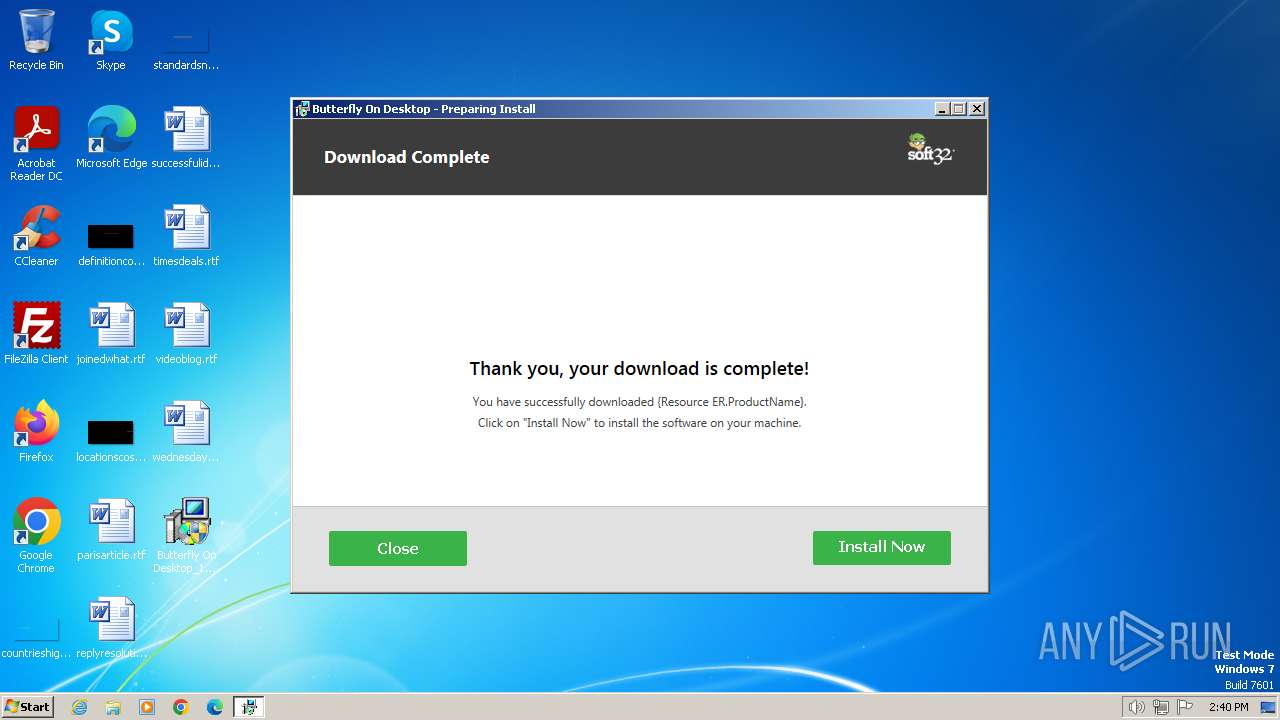The height and width of the screenshot is (720, 1280).
Task: Click the Show desktop button
Action: (1269, 707)
